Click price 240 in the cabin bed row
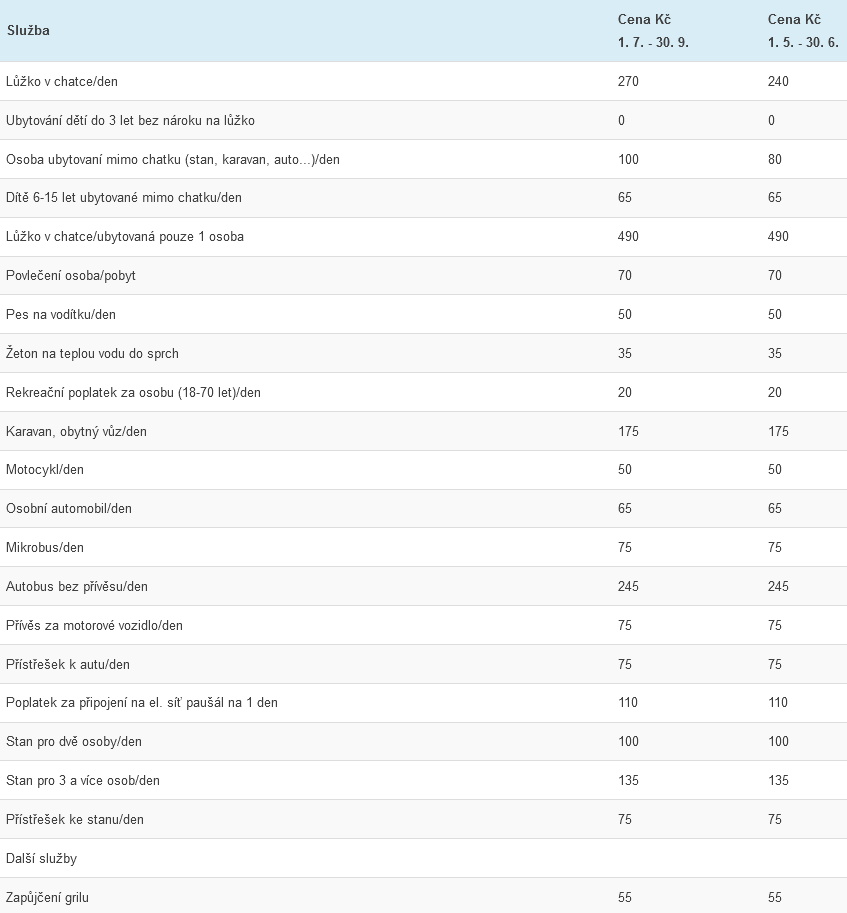This screenshot has height=913, width=847. (x=778, y=81)
